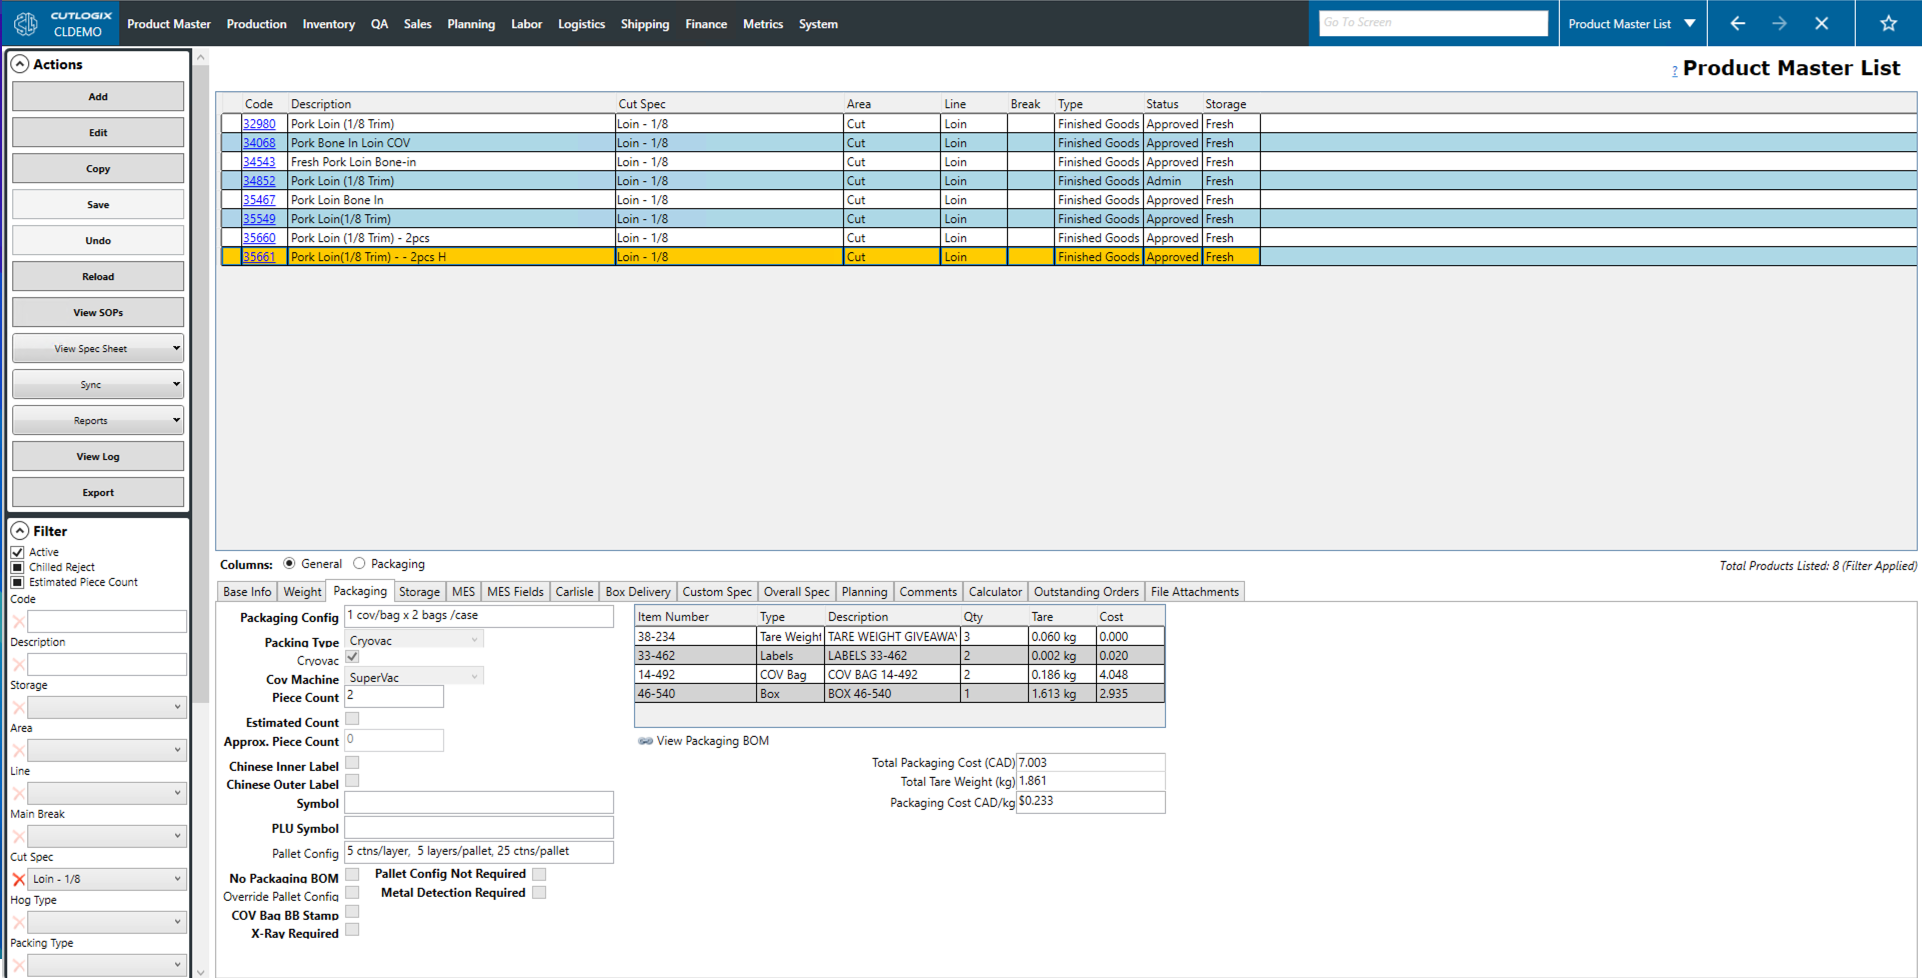Collapse the Filter panel chevron

[x=20, y=531]
